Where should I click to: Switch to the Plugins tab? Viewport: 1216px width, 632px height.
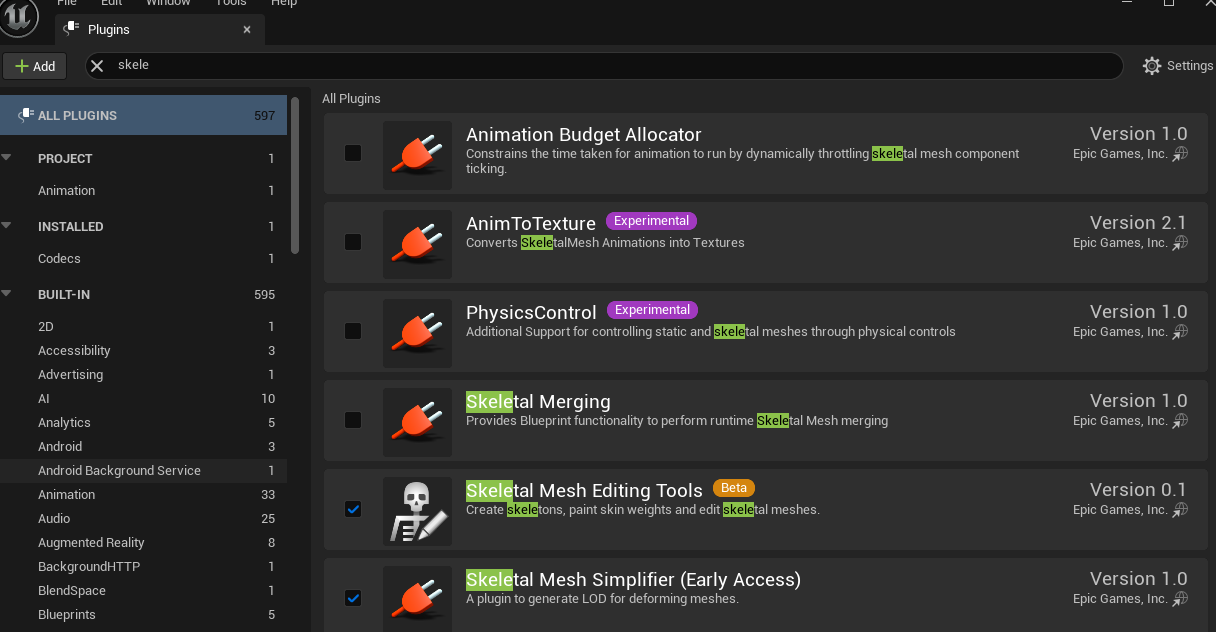(x=160, y=30)
